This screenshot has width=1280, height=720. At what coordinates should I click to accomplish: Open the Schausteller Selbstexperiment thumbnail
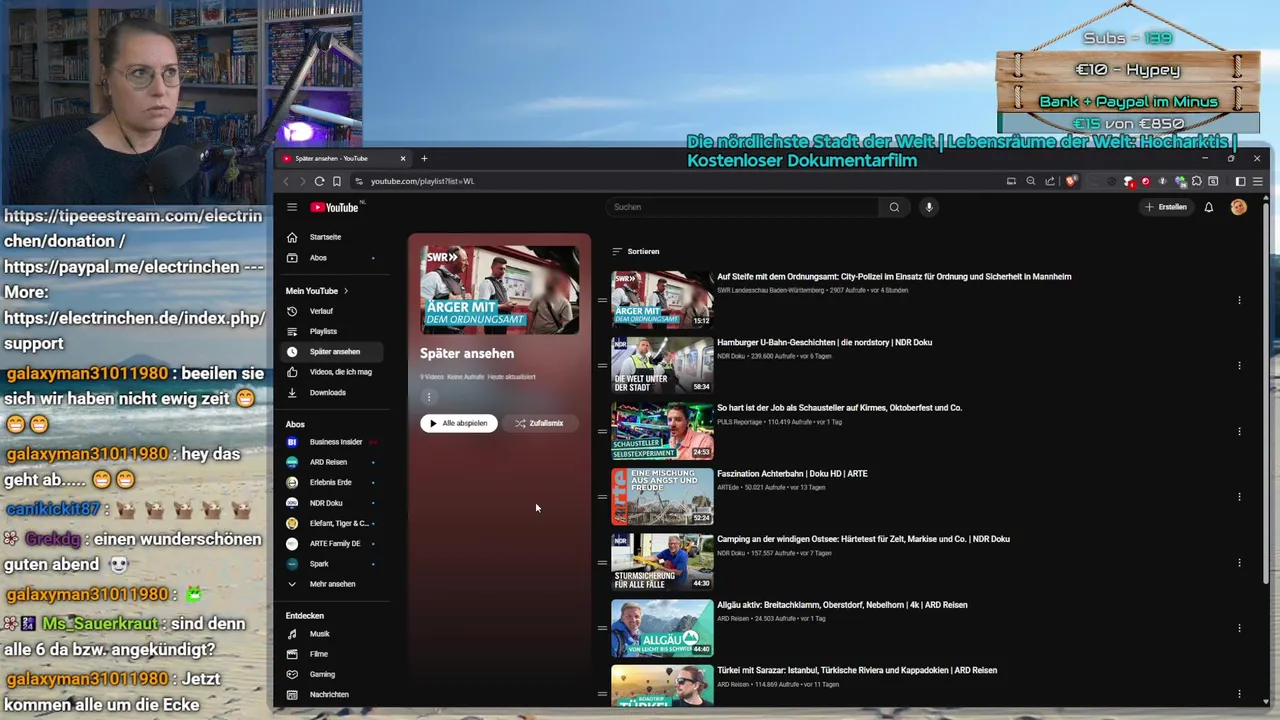(662, 431)
